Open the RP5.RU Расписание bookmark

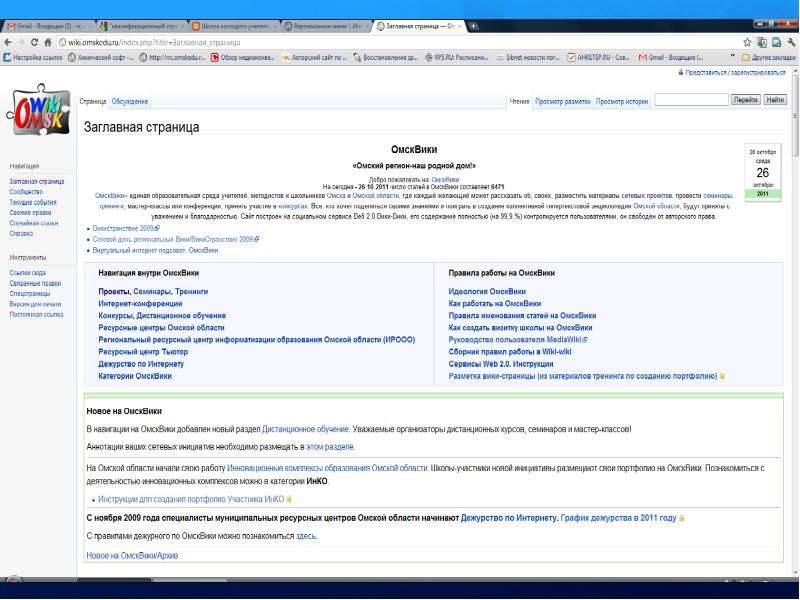457,58
